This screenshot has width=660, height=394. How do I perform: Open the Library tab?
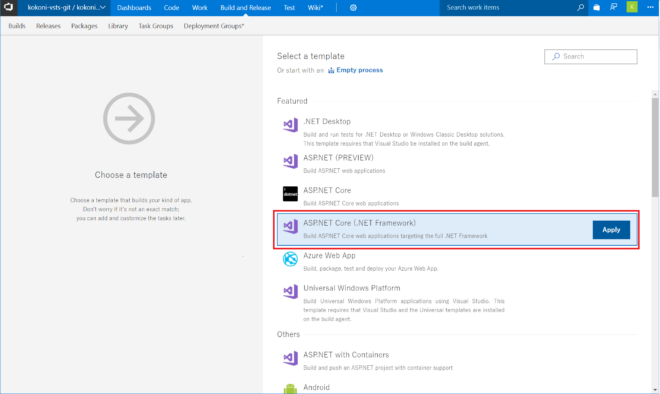coord(118,26)
